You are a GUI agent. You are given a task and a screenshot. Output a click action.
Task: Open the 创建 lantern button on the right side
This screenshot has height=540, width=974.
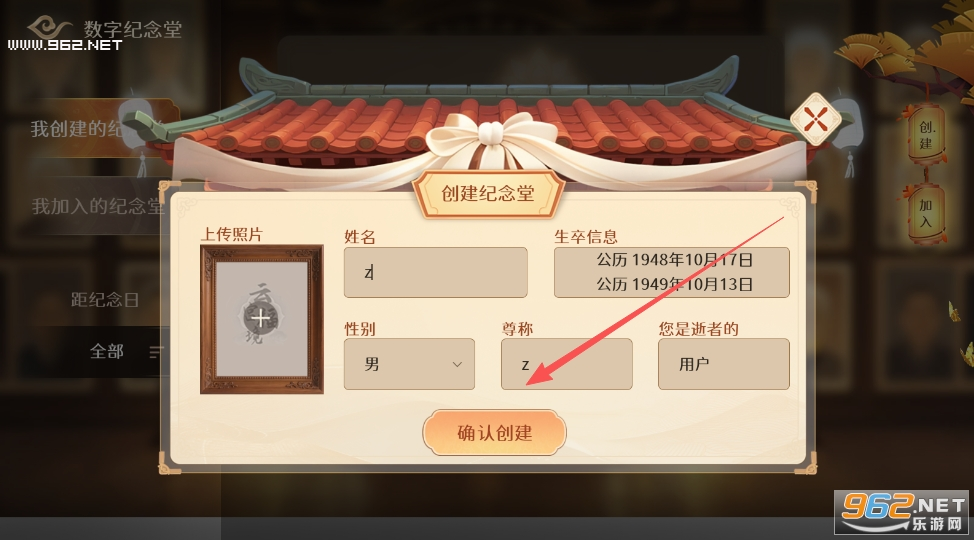pos(926,135)
